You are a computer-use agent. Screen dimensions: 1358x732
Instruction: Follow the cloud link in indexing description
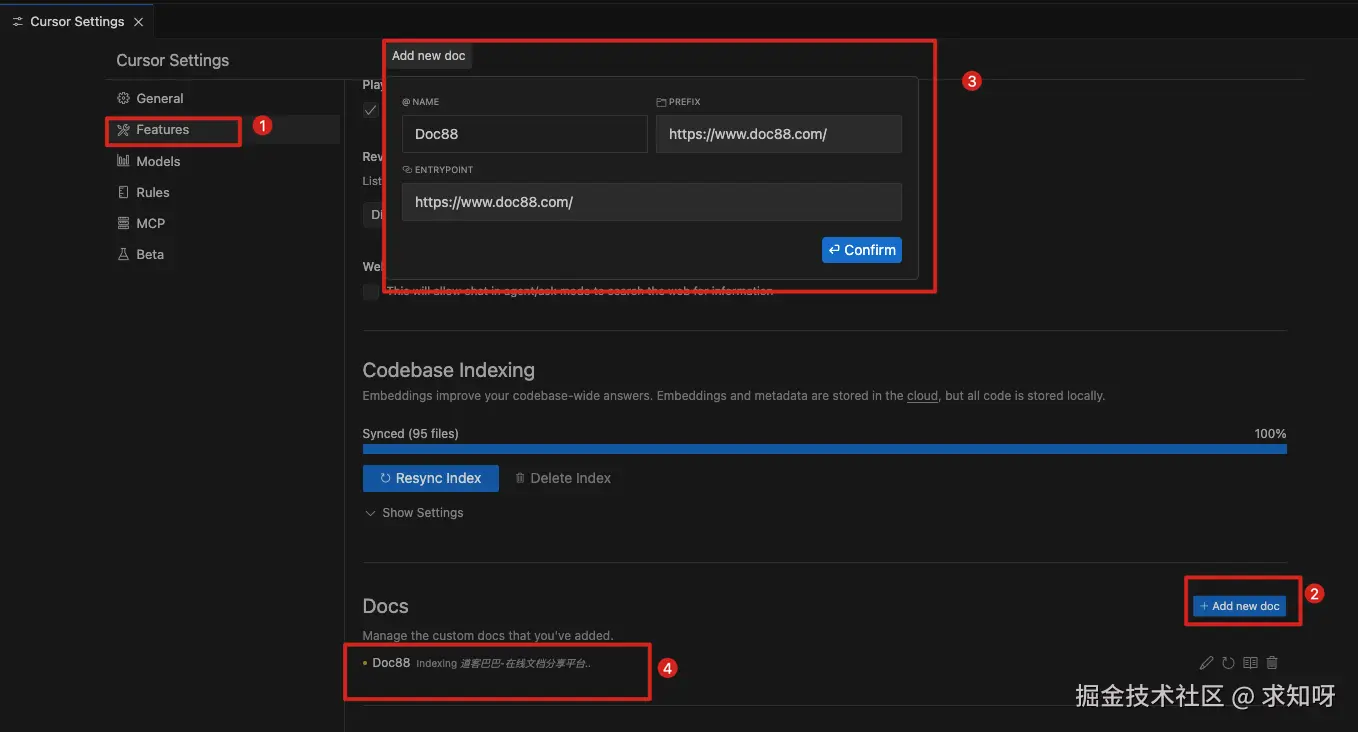[922, 396]
